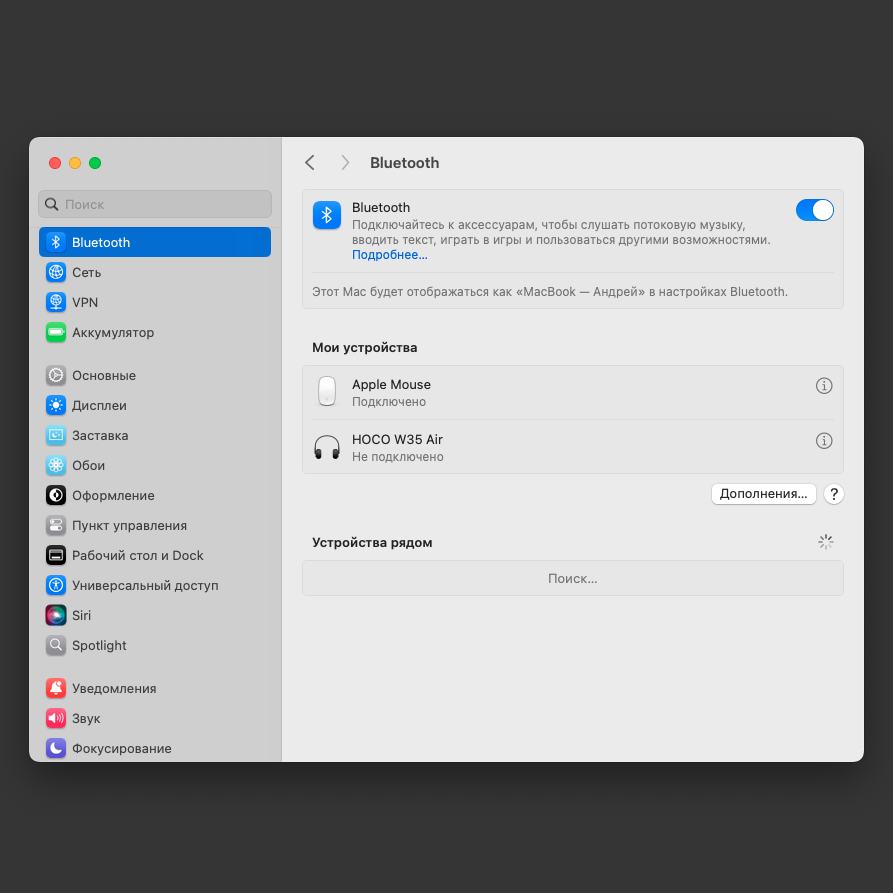Open the Spotlight settings section
This screenshot has width=893, height=893.
click(x=155, y=645)
